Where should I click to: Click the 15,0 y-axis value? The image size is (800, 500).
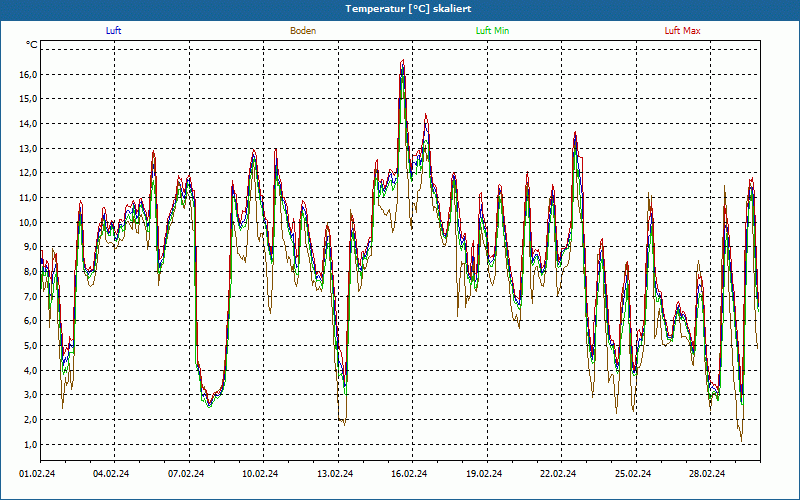28,99
